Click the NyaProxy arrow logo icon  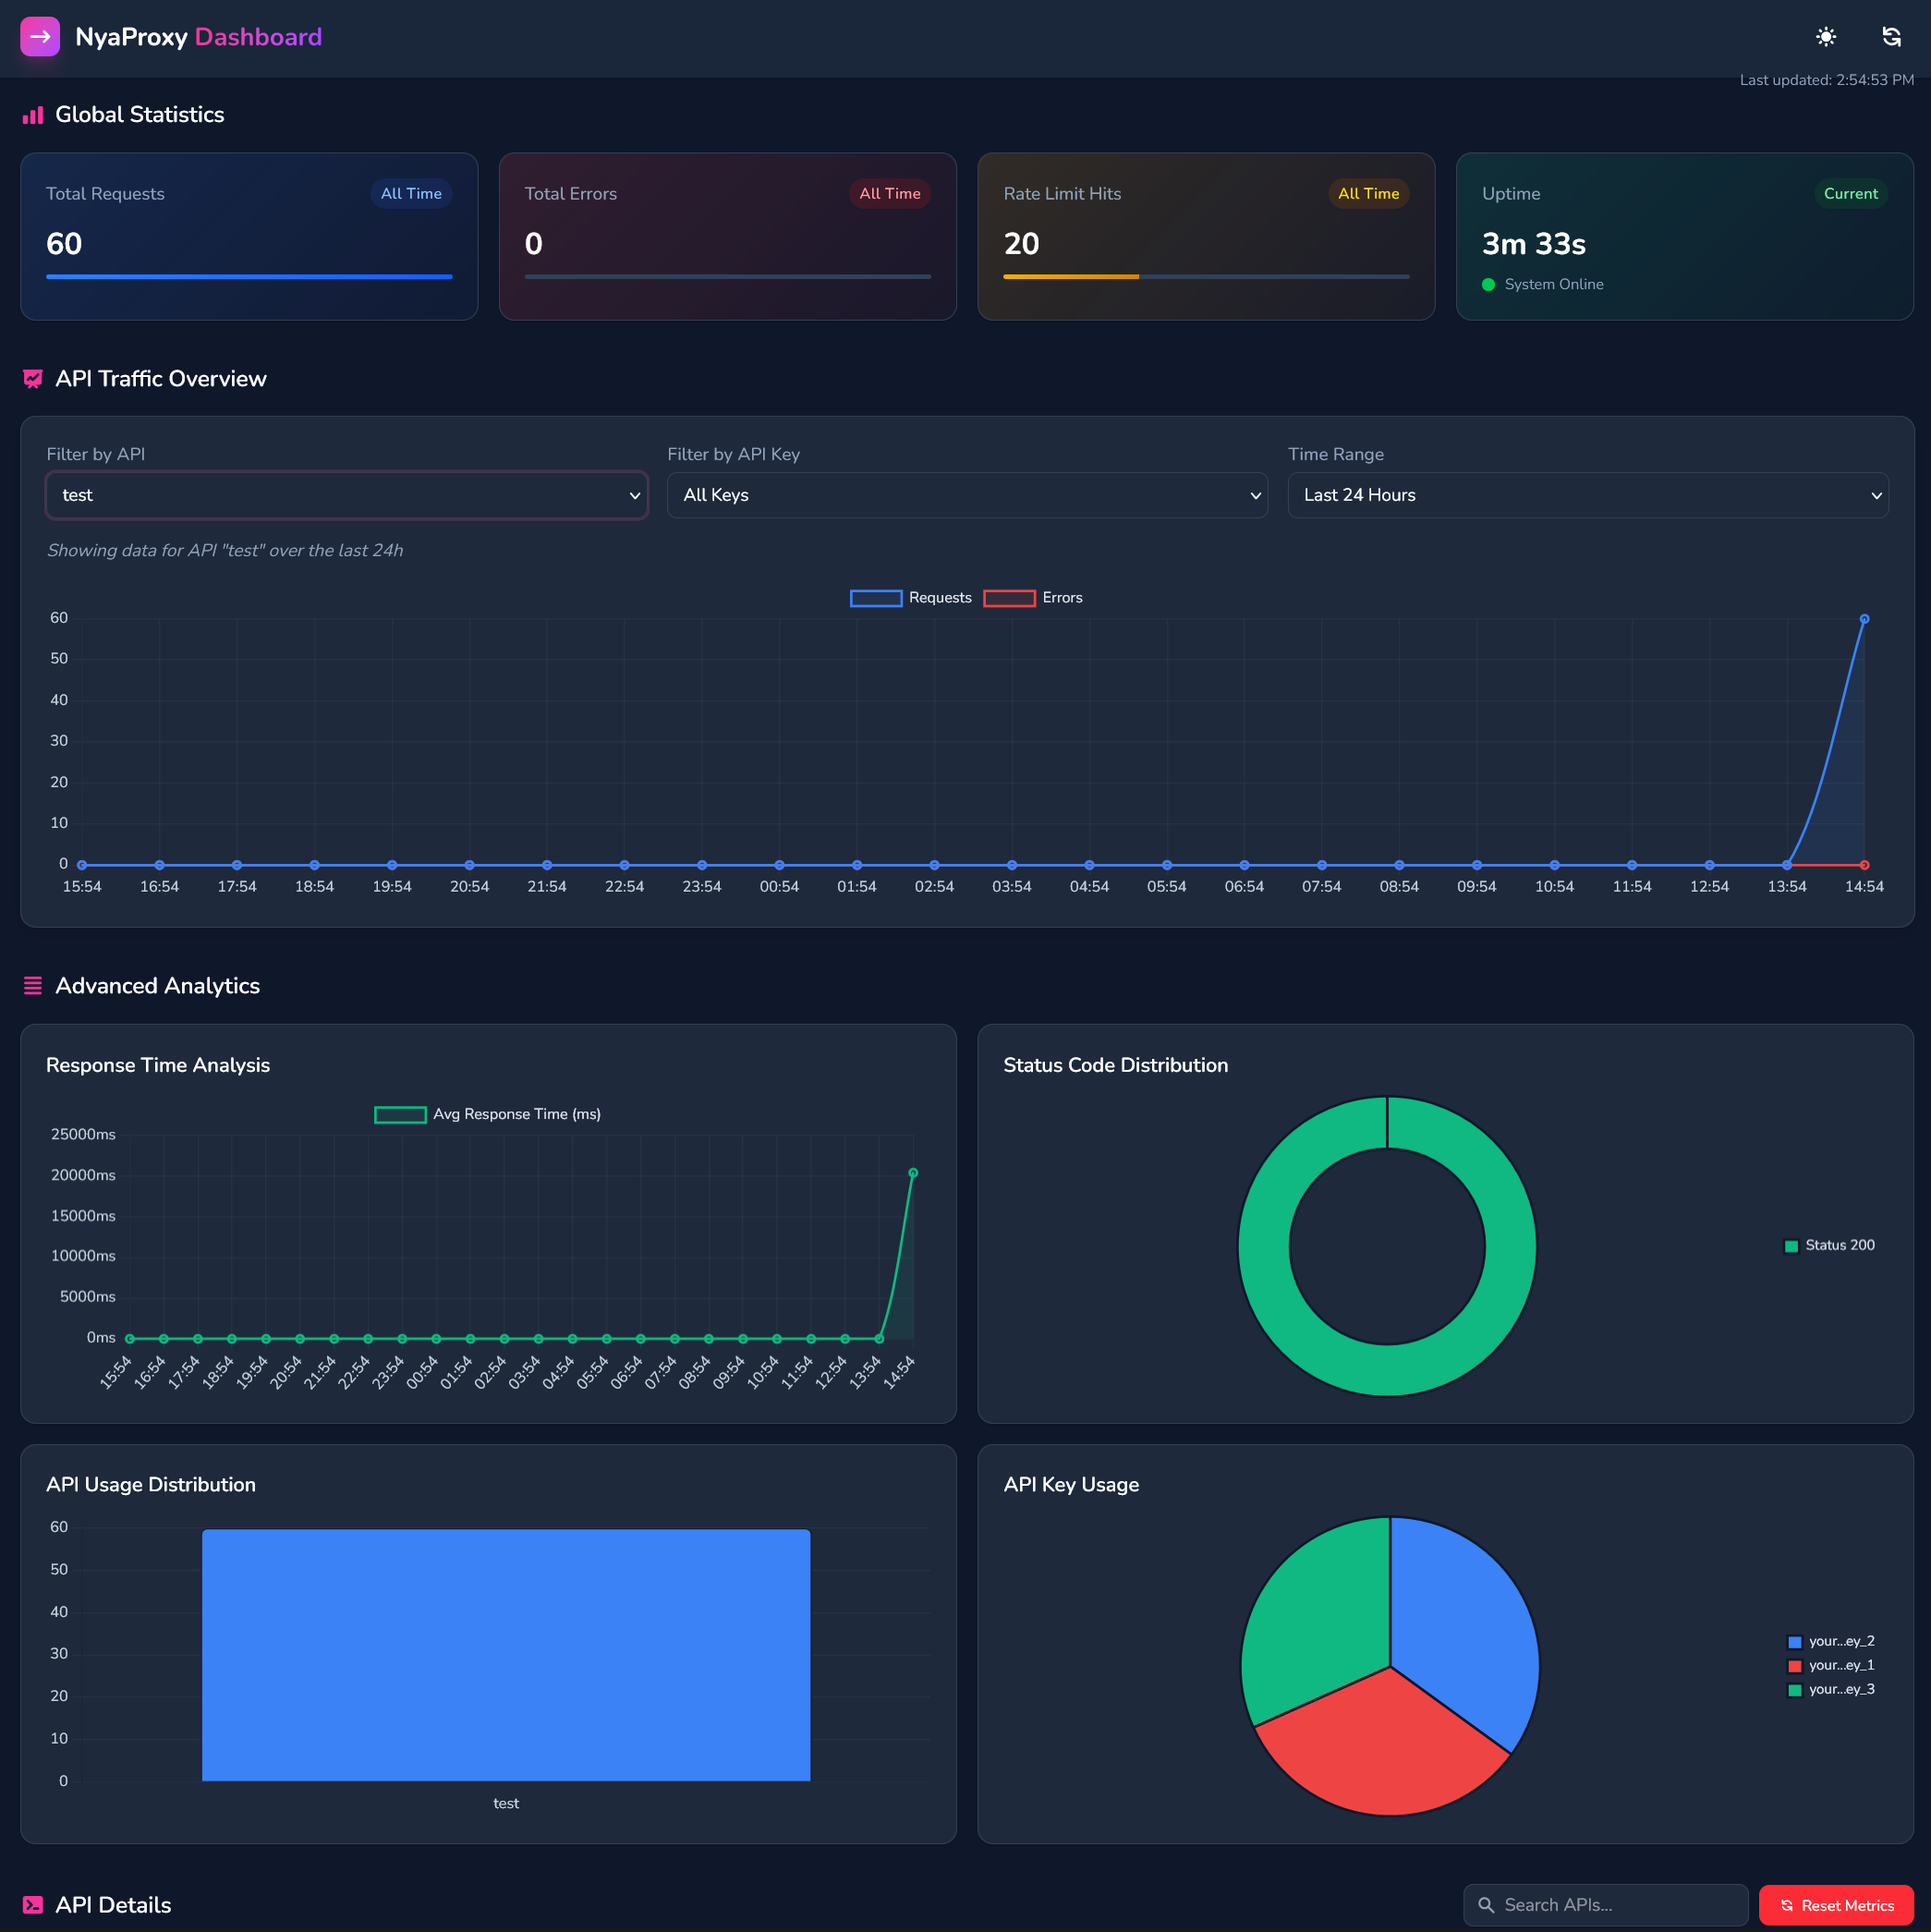coord(40,37)
